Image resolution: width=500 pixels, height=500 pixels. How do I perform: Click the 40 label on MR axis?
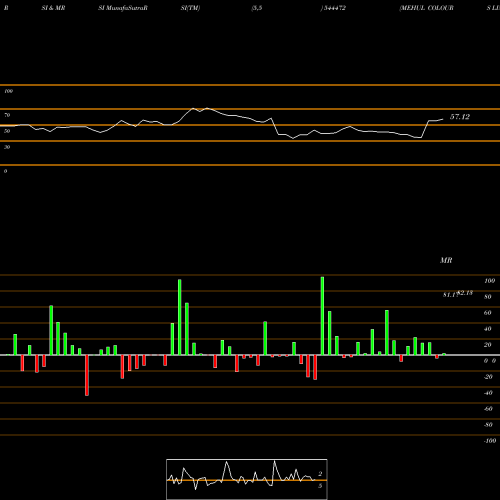488,329
